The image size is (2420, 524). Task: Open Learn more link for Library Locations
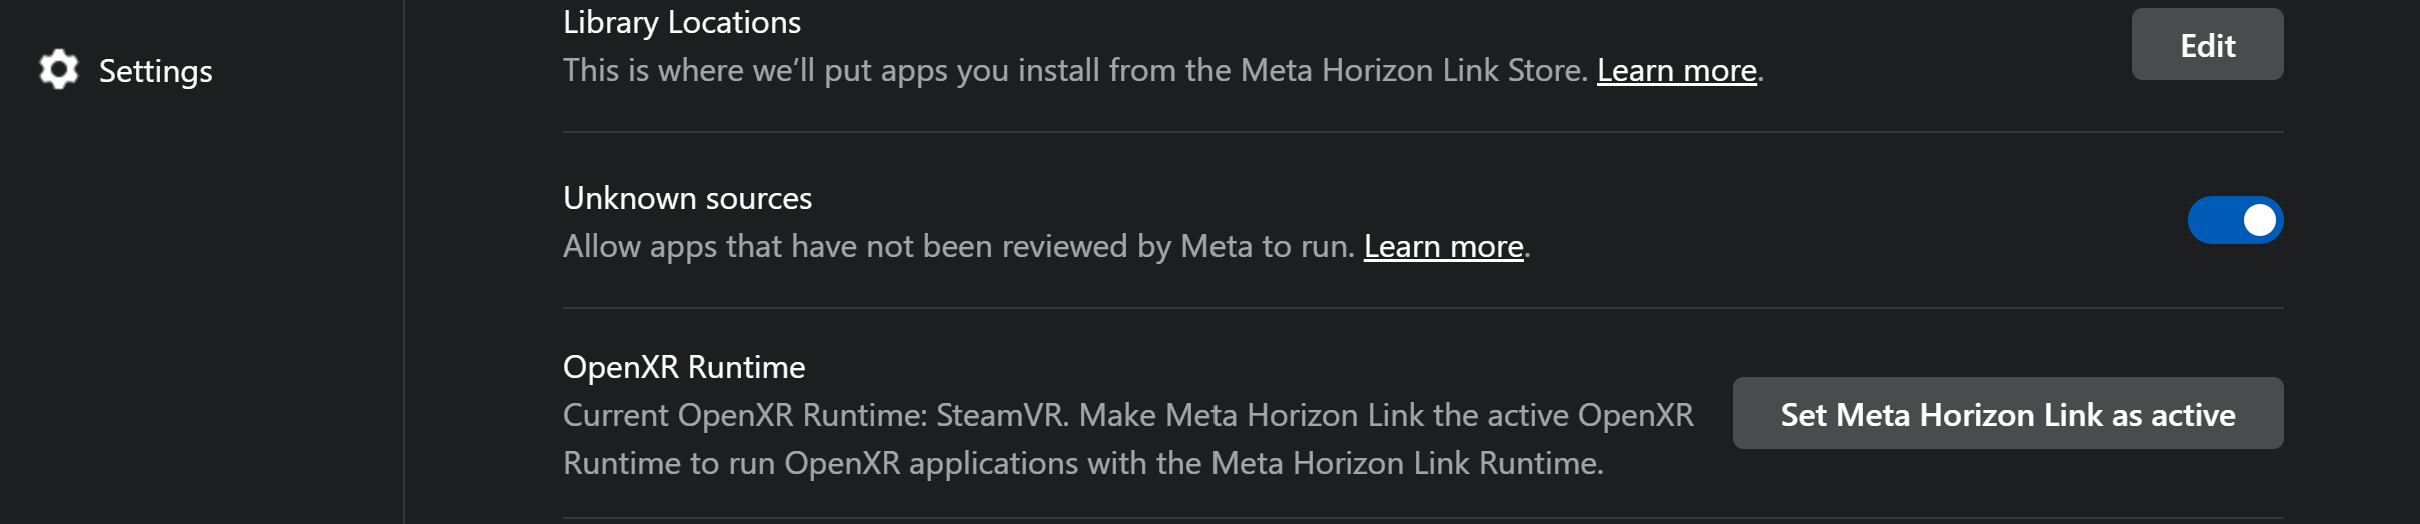1676,70
